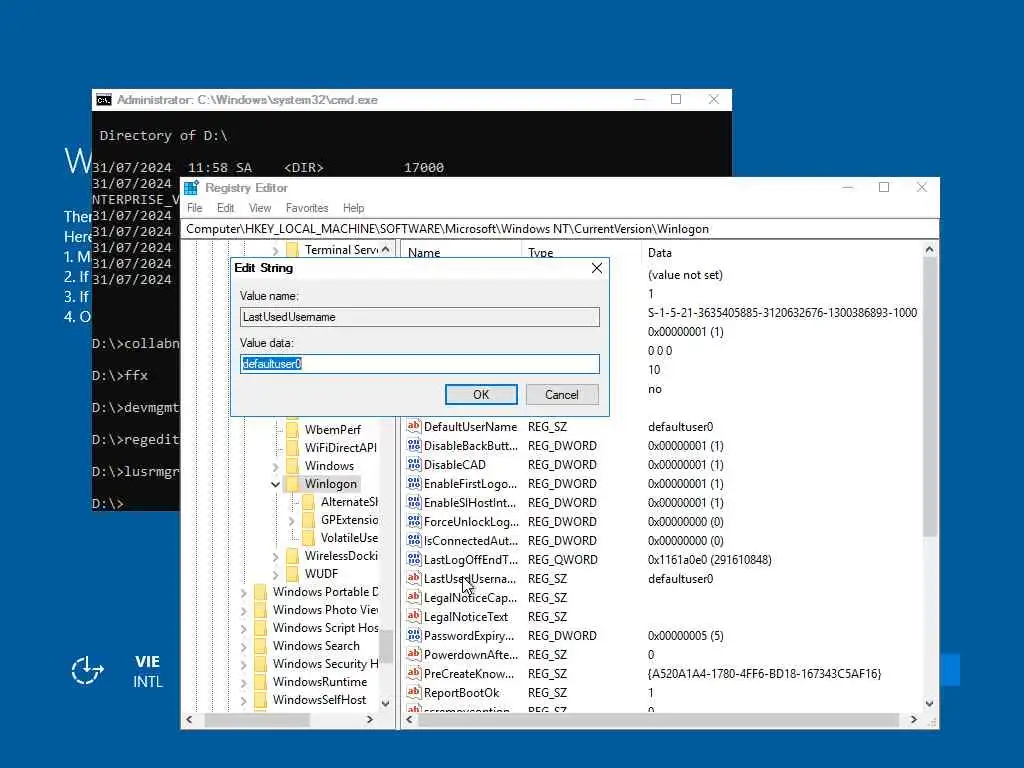Click the LastLogOffEndT QWORD icon
The height and width of the screenshot is (768, 1024).
click(413, 559)
